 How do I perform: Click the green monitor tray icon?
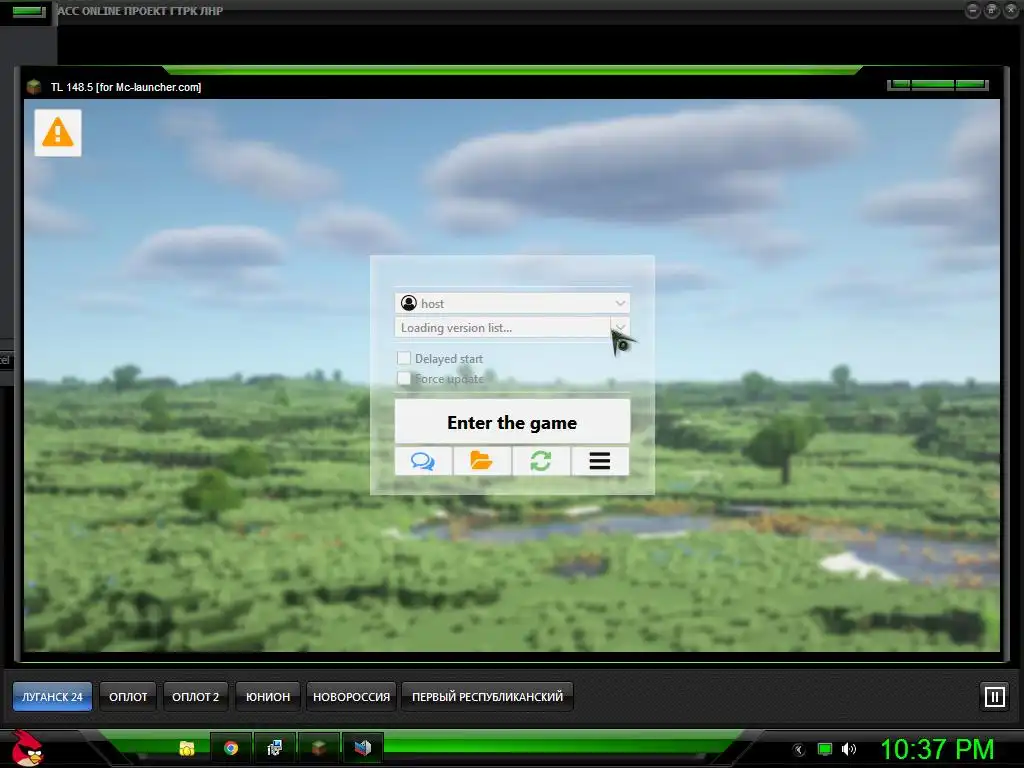[x=825, y=750]
